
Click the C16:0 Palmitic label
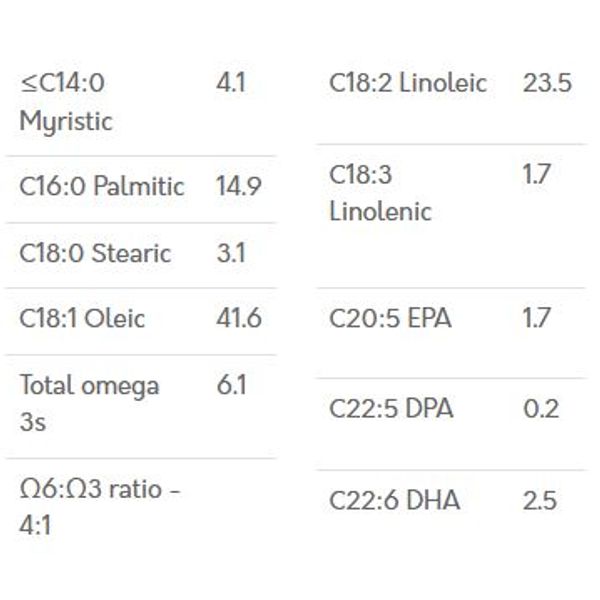(102, 187)
